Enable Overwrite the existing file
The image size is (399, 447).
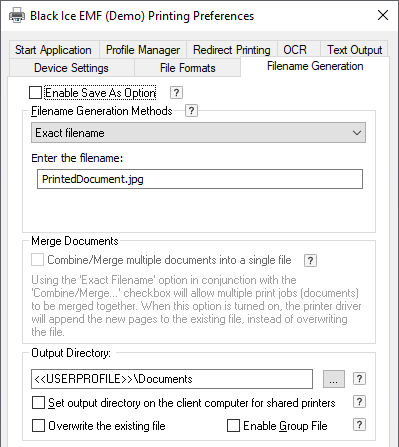38,426
